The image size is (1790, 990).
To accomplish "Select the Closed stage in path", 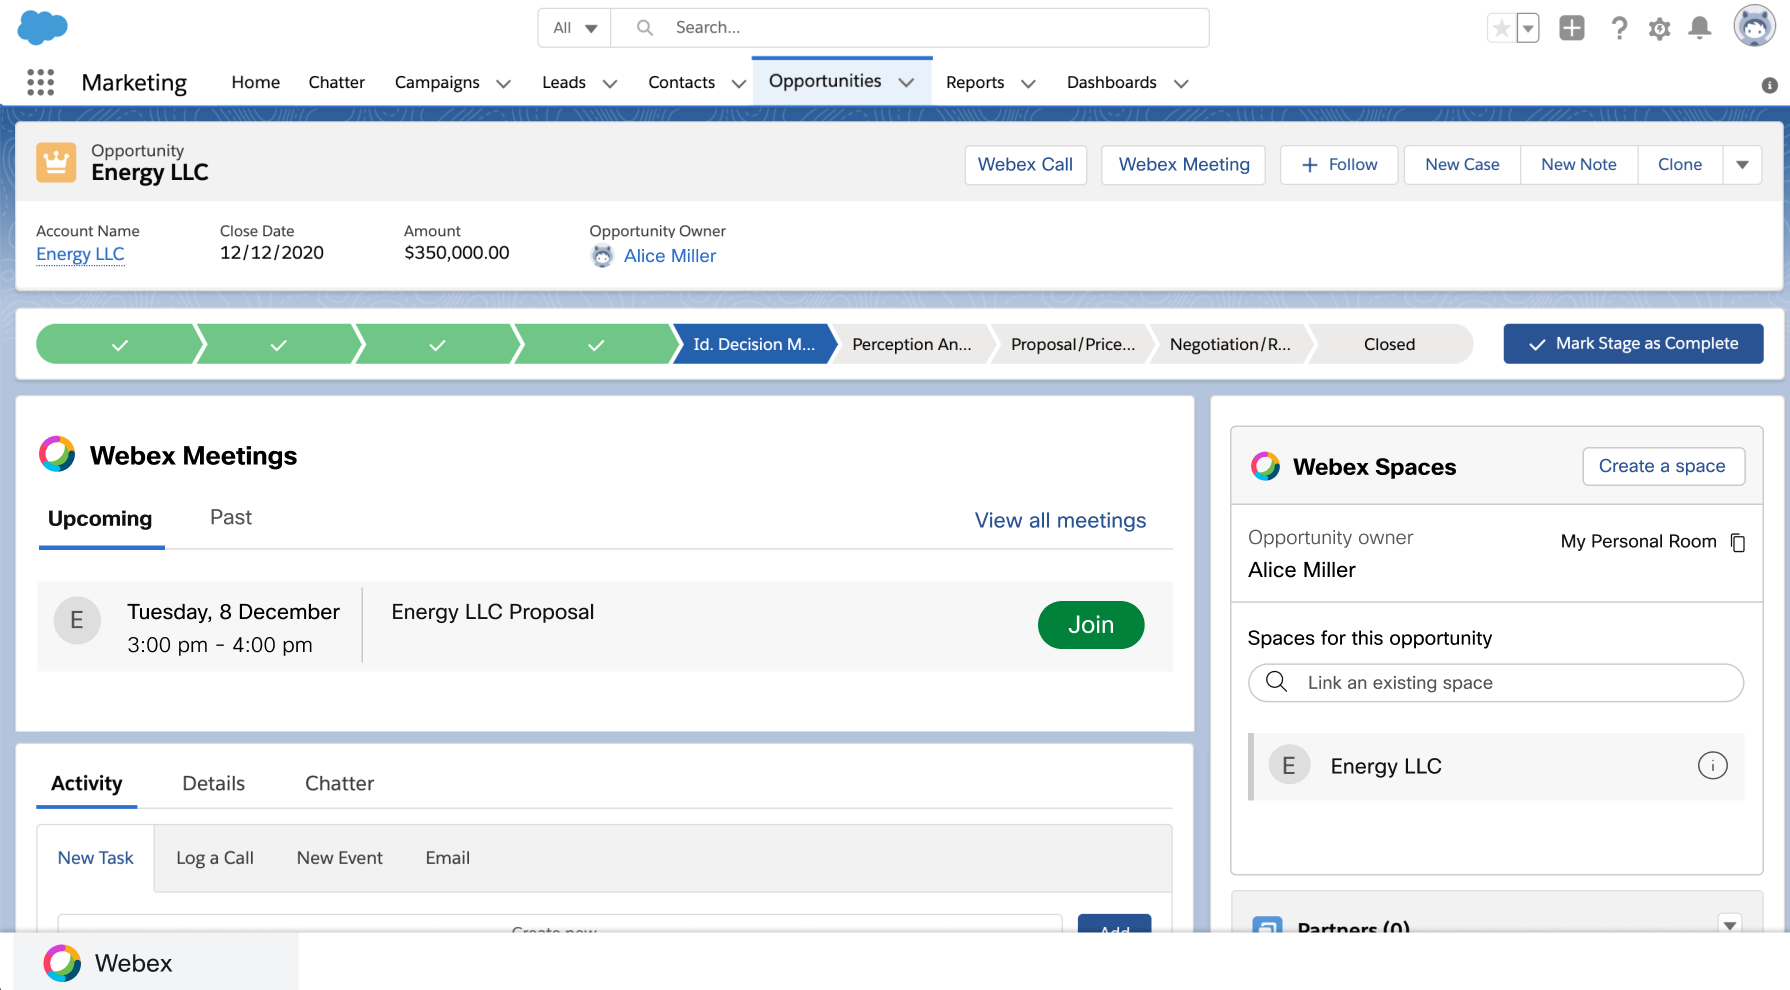I will click(x=1390, y=344).
